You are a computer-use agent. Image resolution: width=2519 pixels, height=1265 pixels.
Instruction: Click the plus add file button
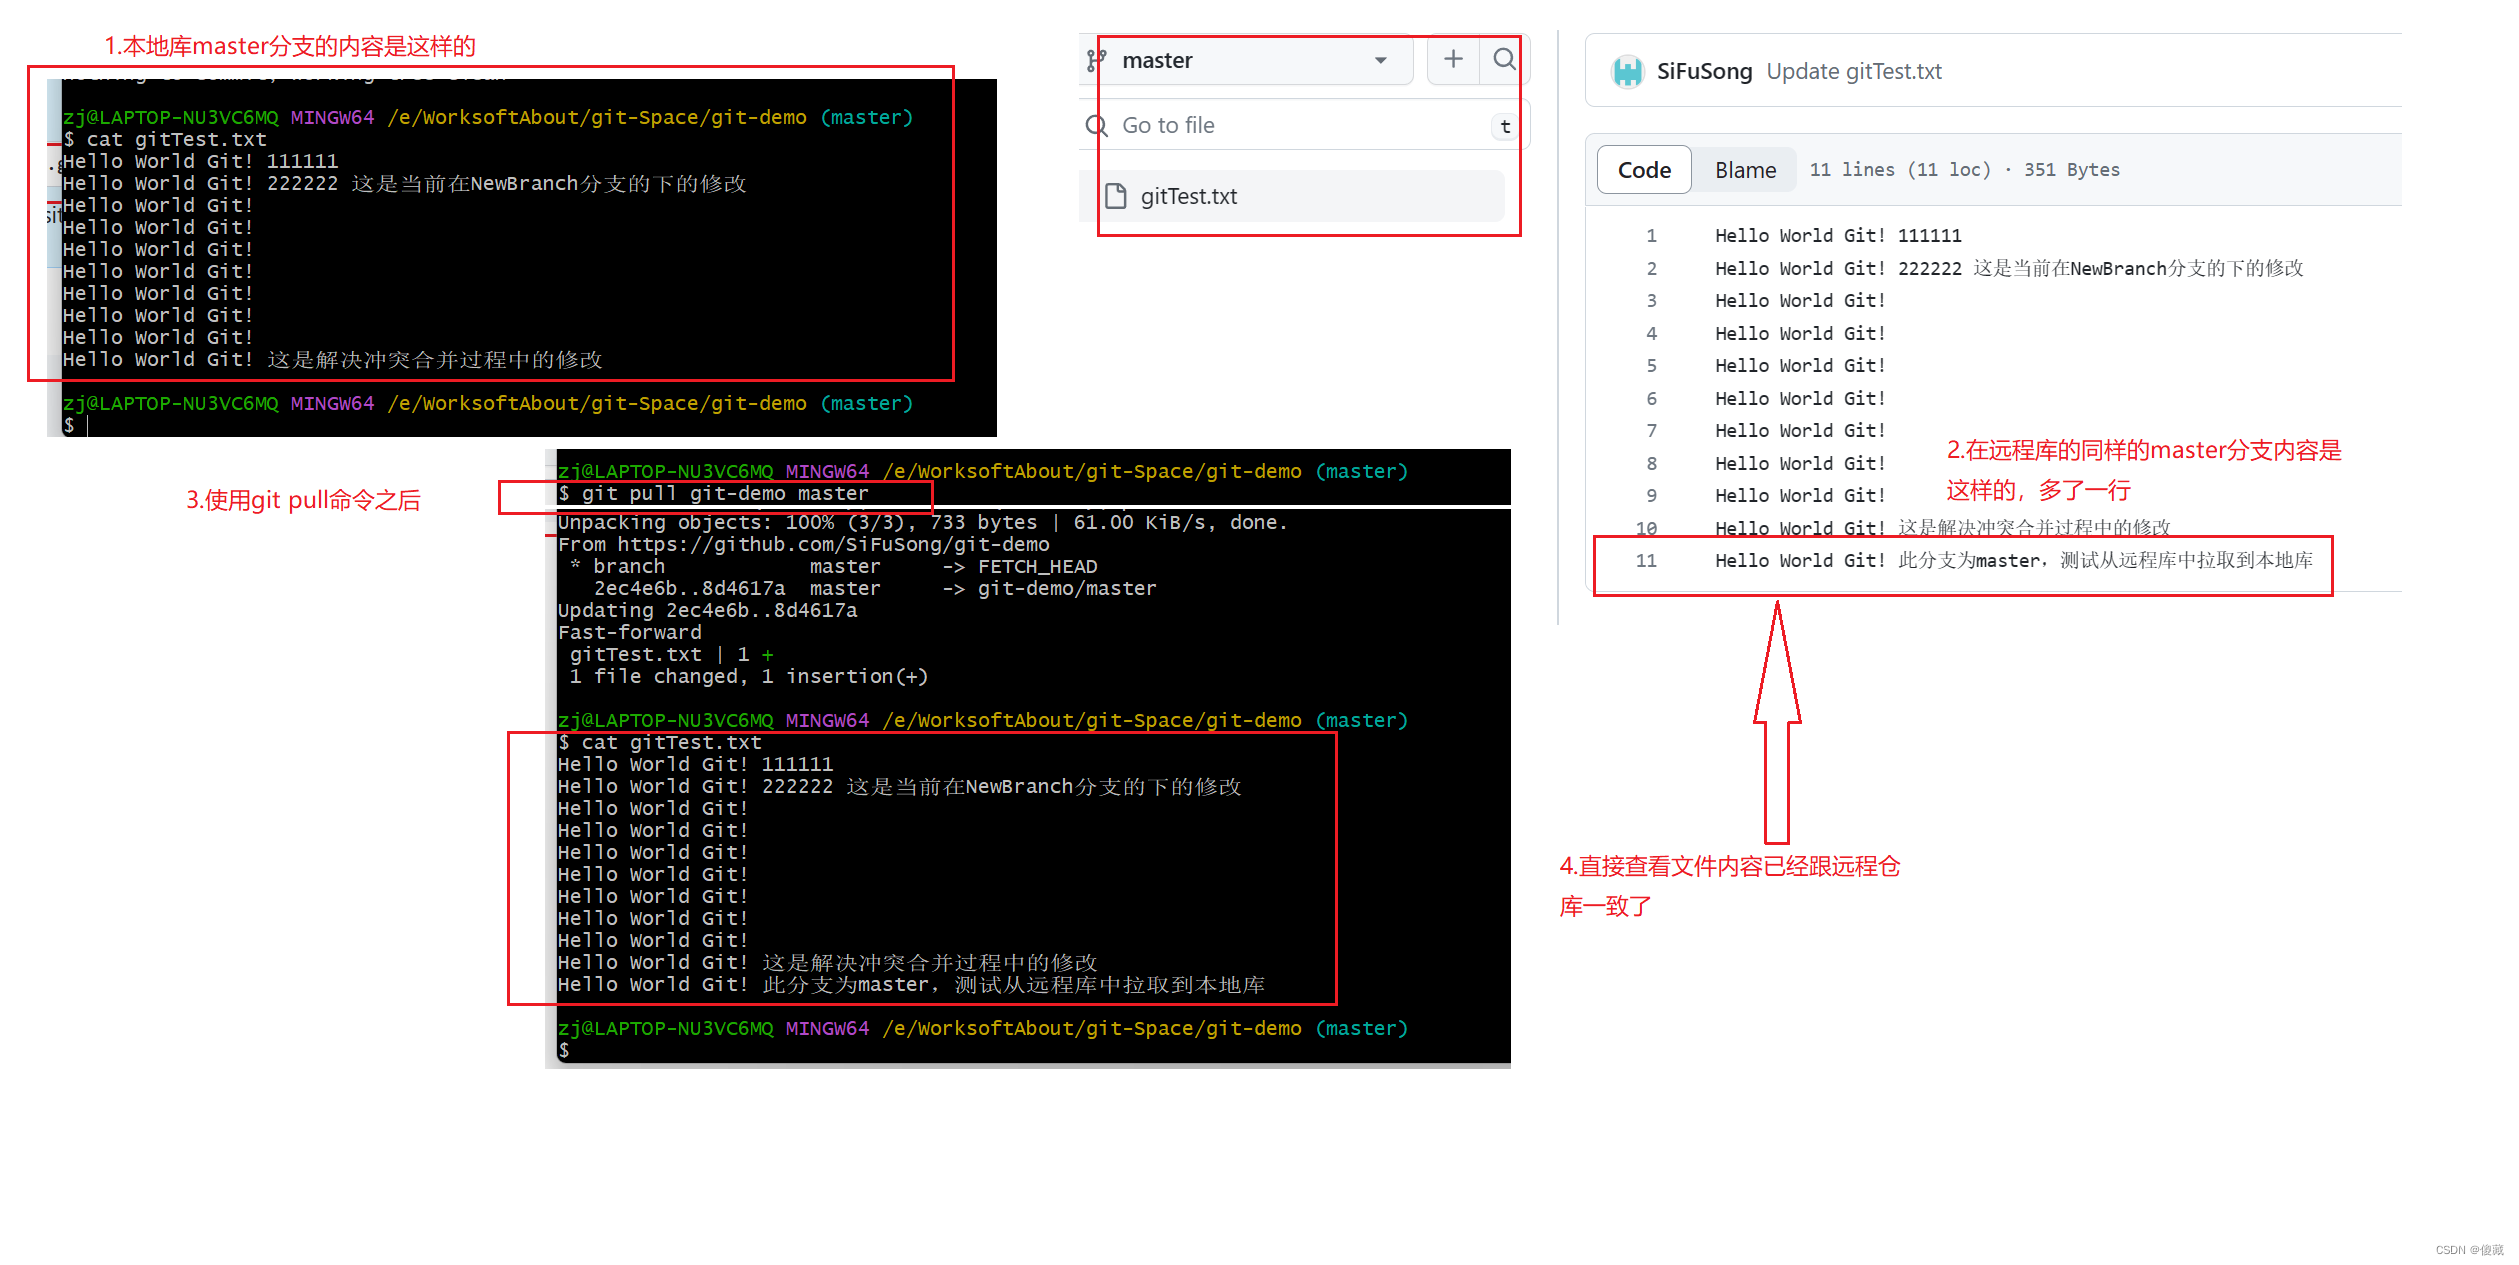pos(1453,60)
